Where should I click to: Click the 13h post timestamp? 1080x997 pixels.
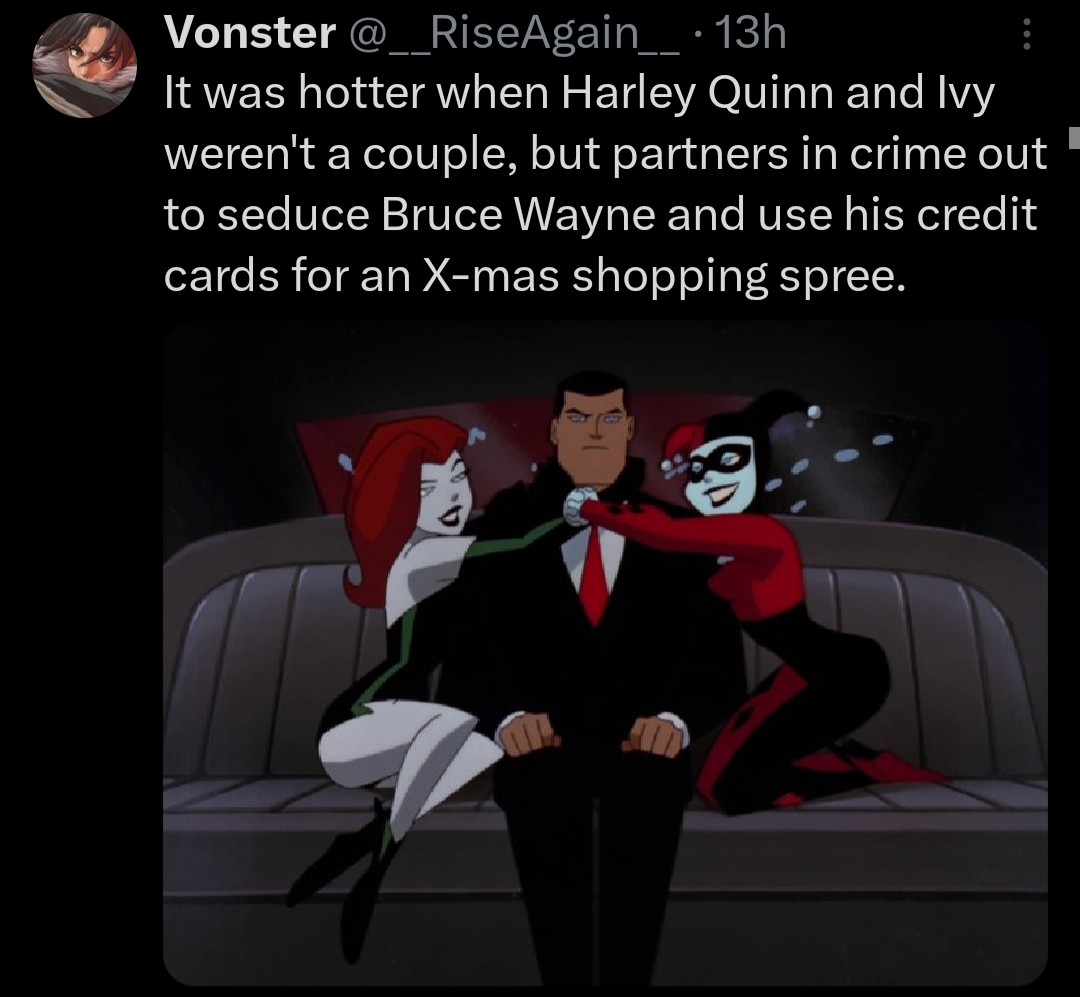tap(751, 32)
